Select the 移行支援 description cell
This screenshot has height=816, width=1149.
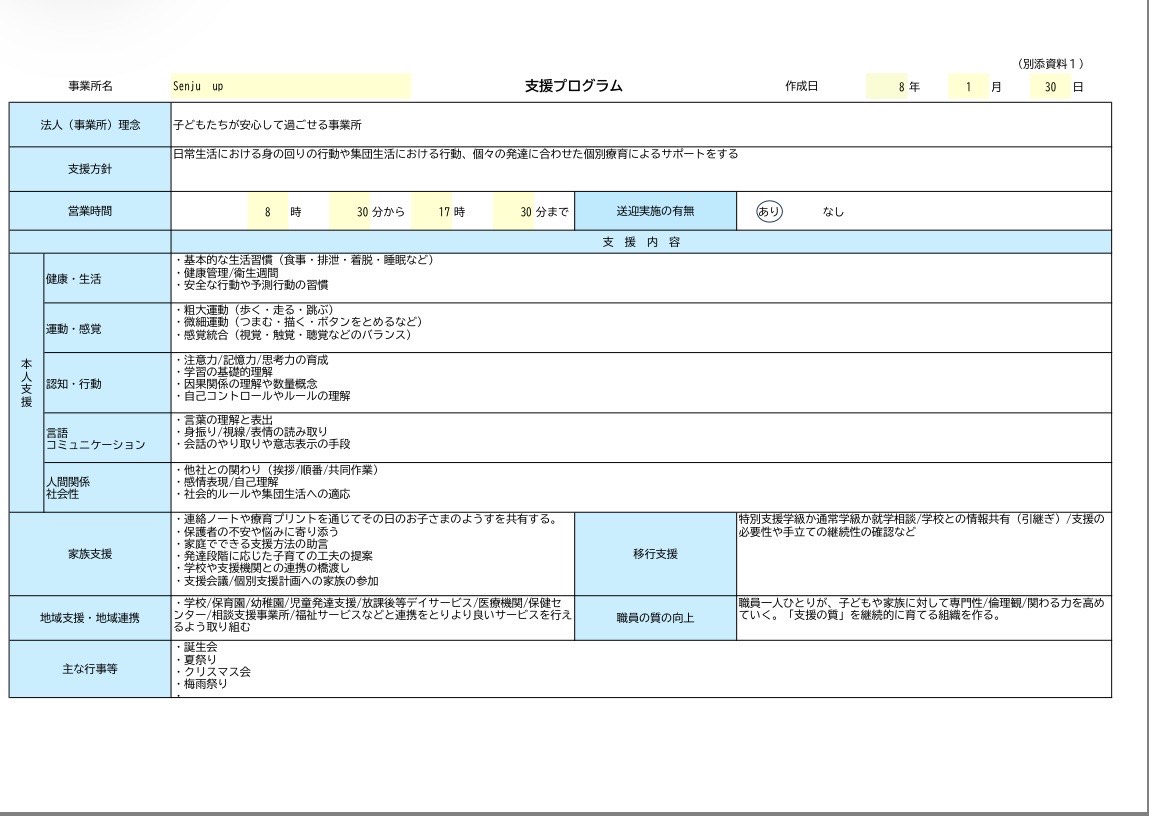tap(923, 553)
